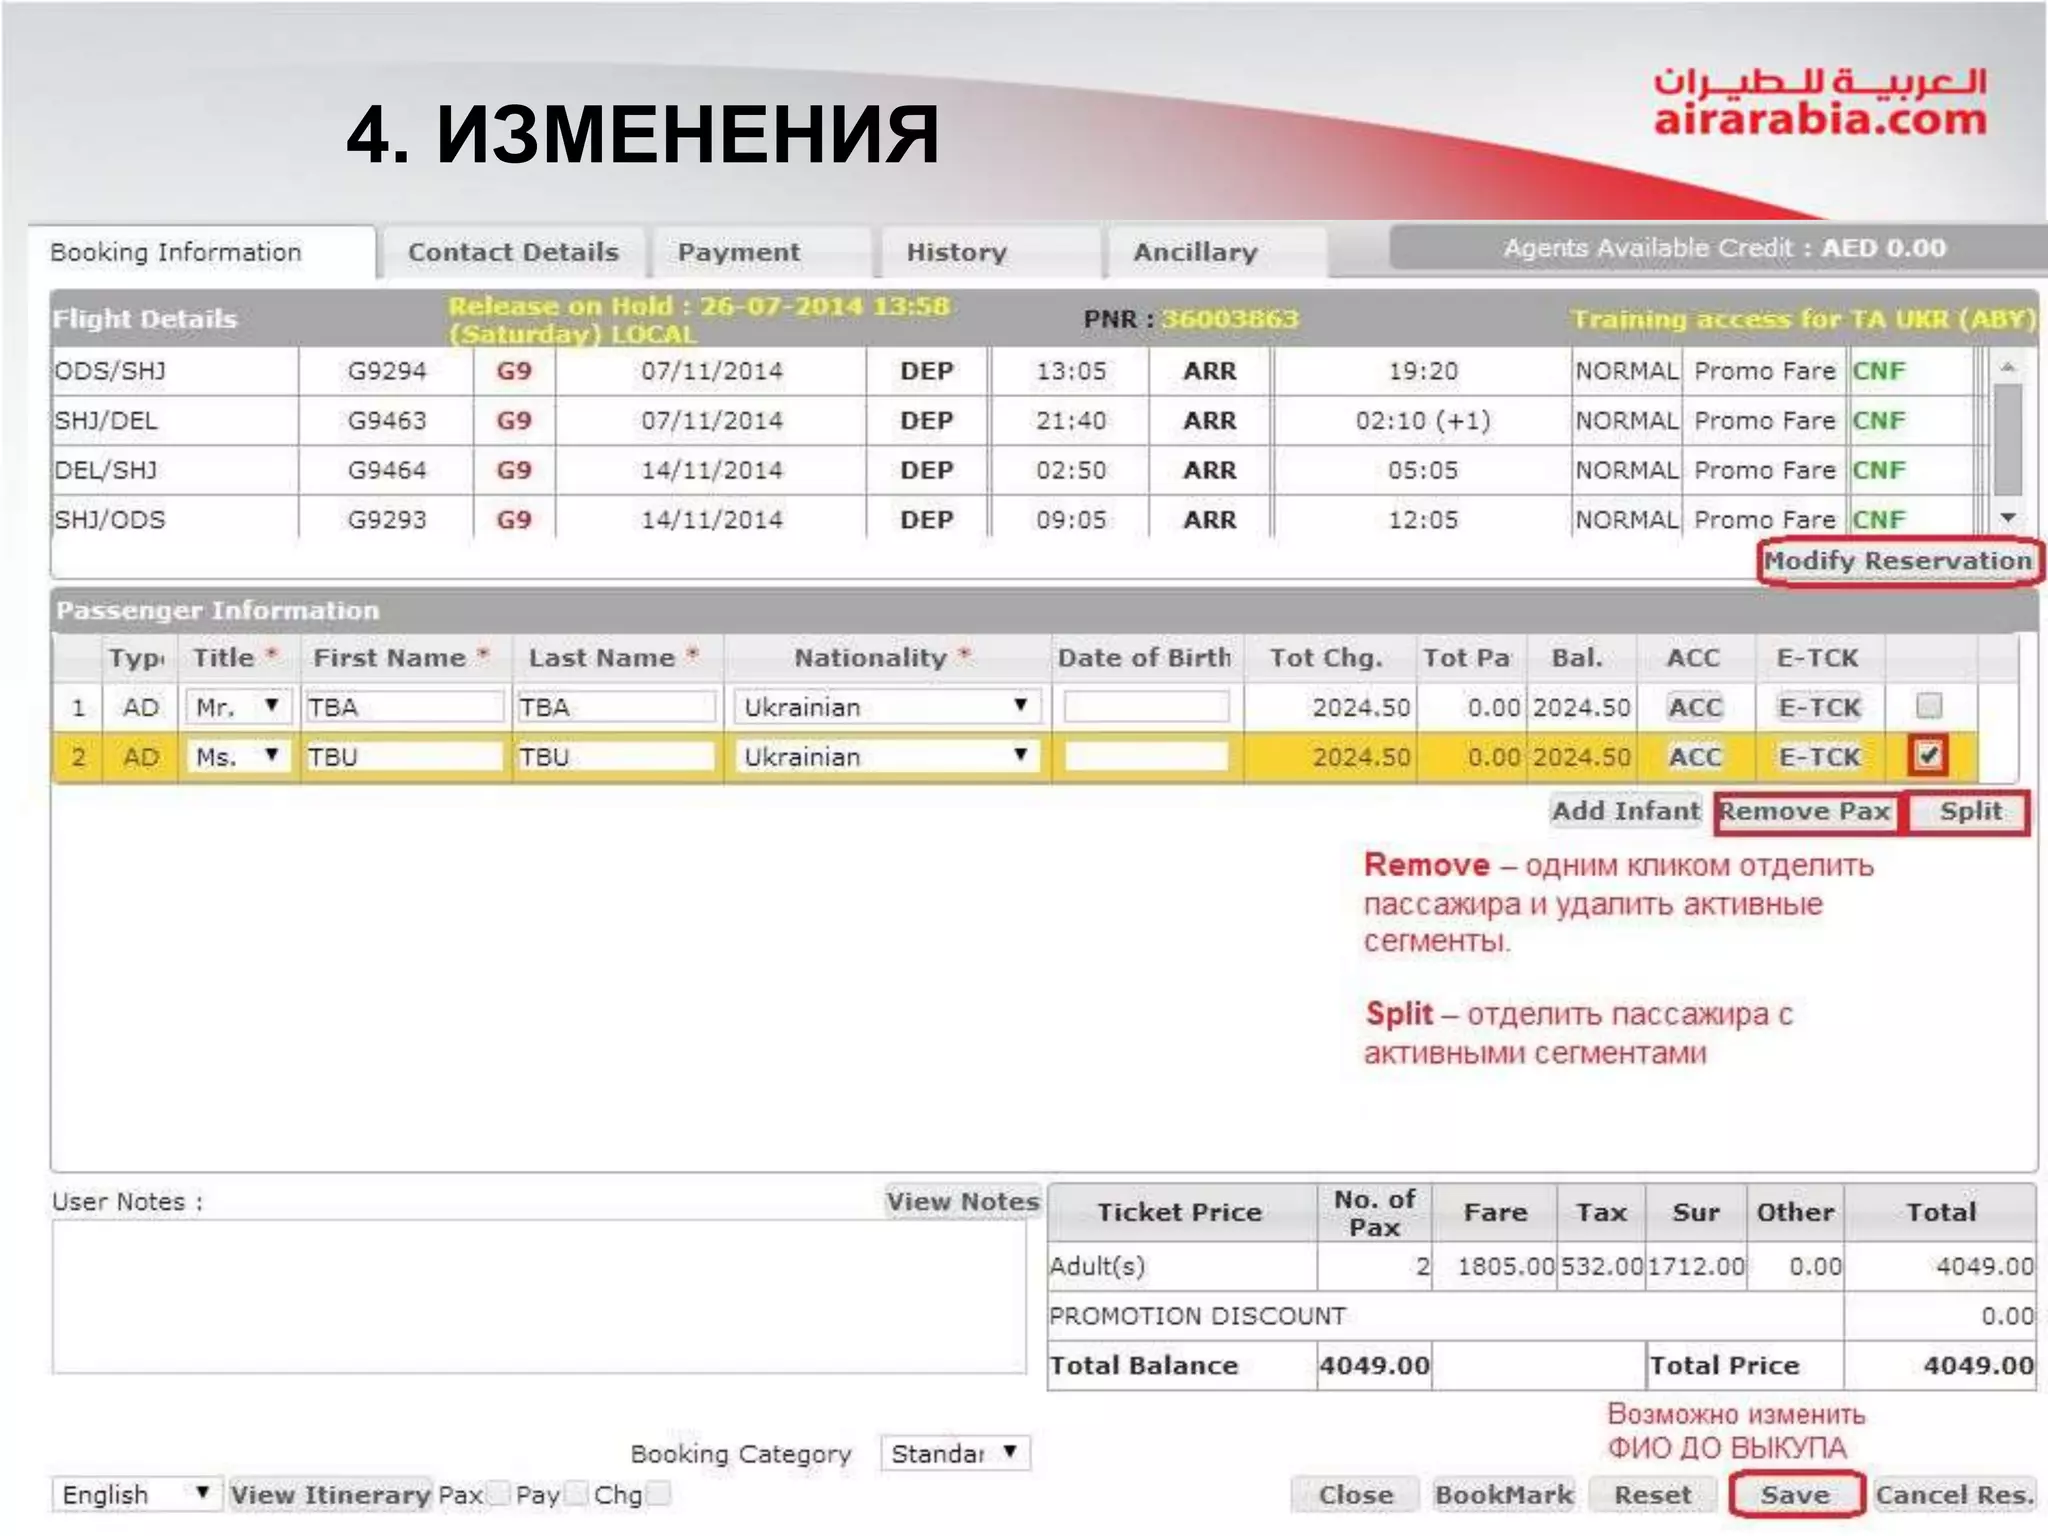Click Date of Birth field for passenger 2
This screenshot has width=2048, height=1536.
point(1146,756)
